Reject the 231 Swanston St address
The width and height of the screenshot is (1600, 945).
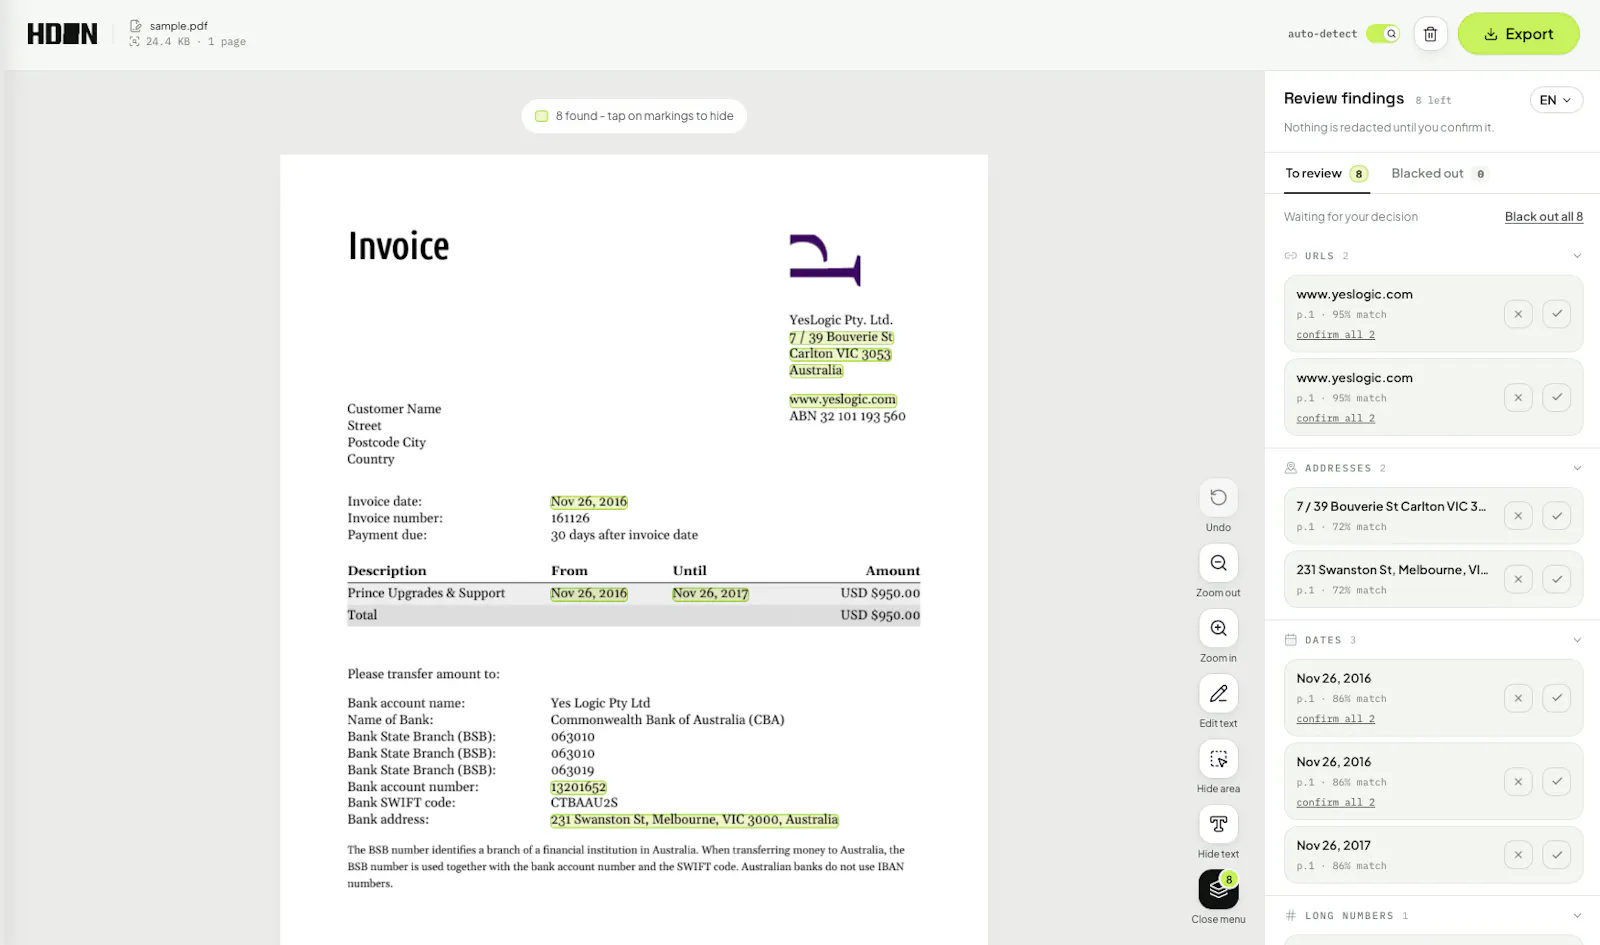click(x=1518, y=579)
